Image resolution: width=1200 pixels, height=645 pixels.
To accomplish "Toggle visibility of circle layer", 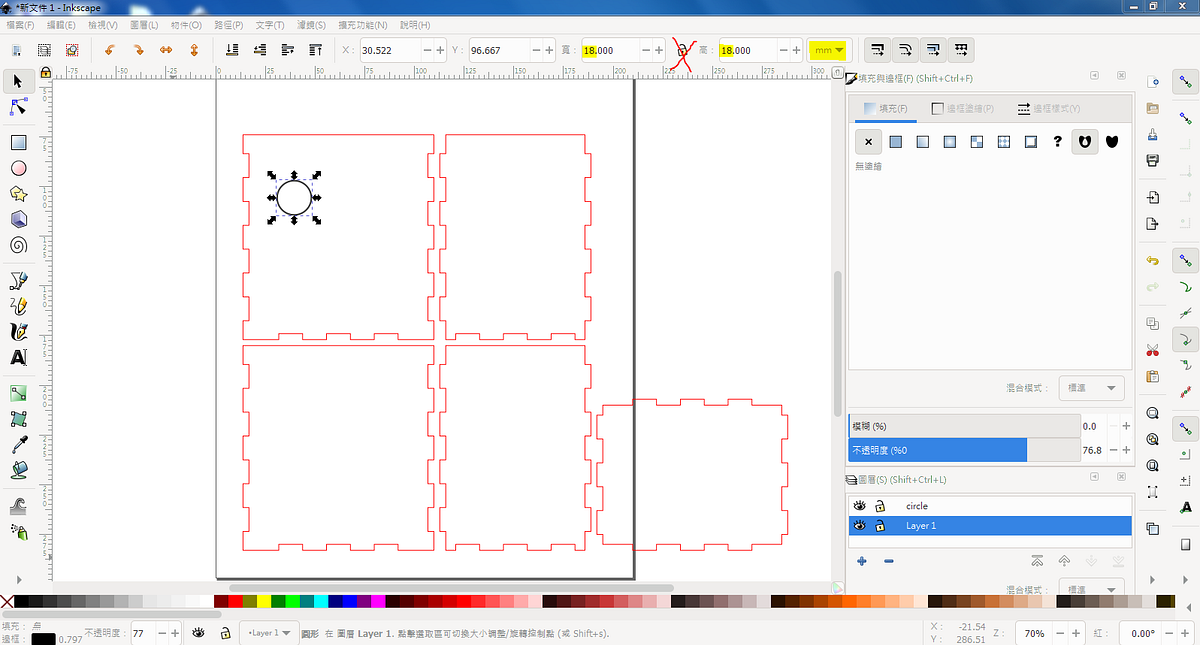I will pyautogui.click(x=859, y=506).
